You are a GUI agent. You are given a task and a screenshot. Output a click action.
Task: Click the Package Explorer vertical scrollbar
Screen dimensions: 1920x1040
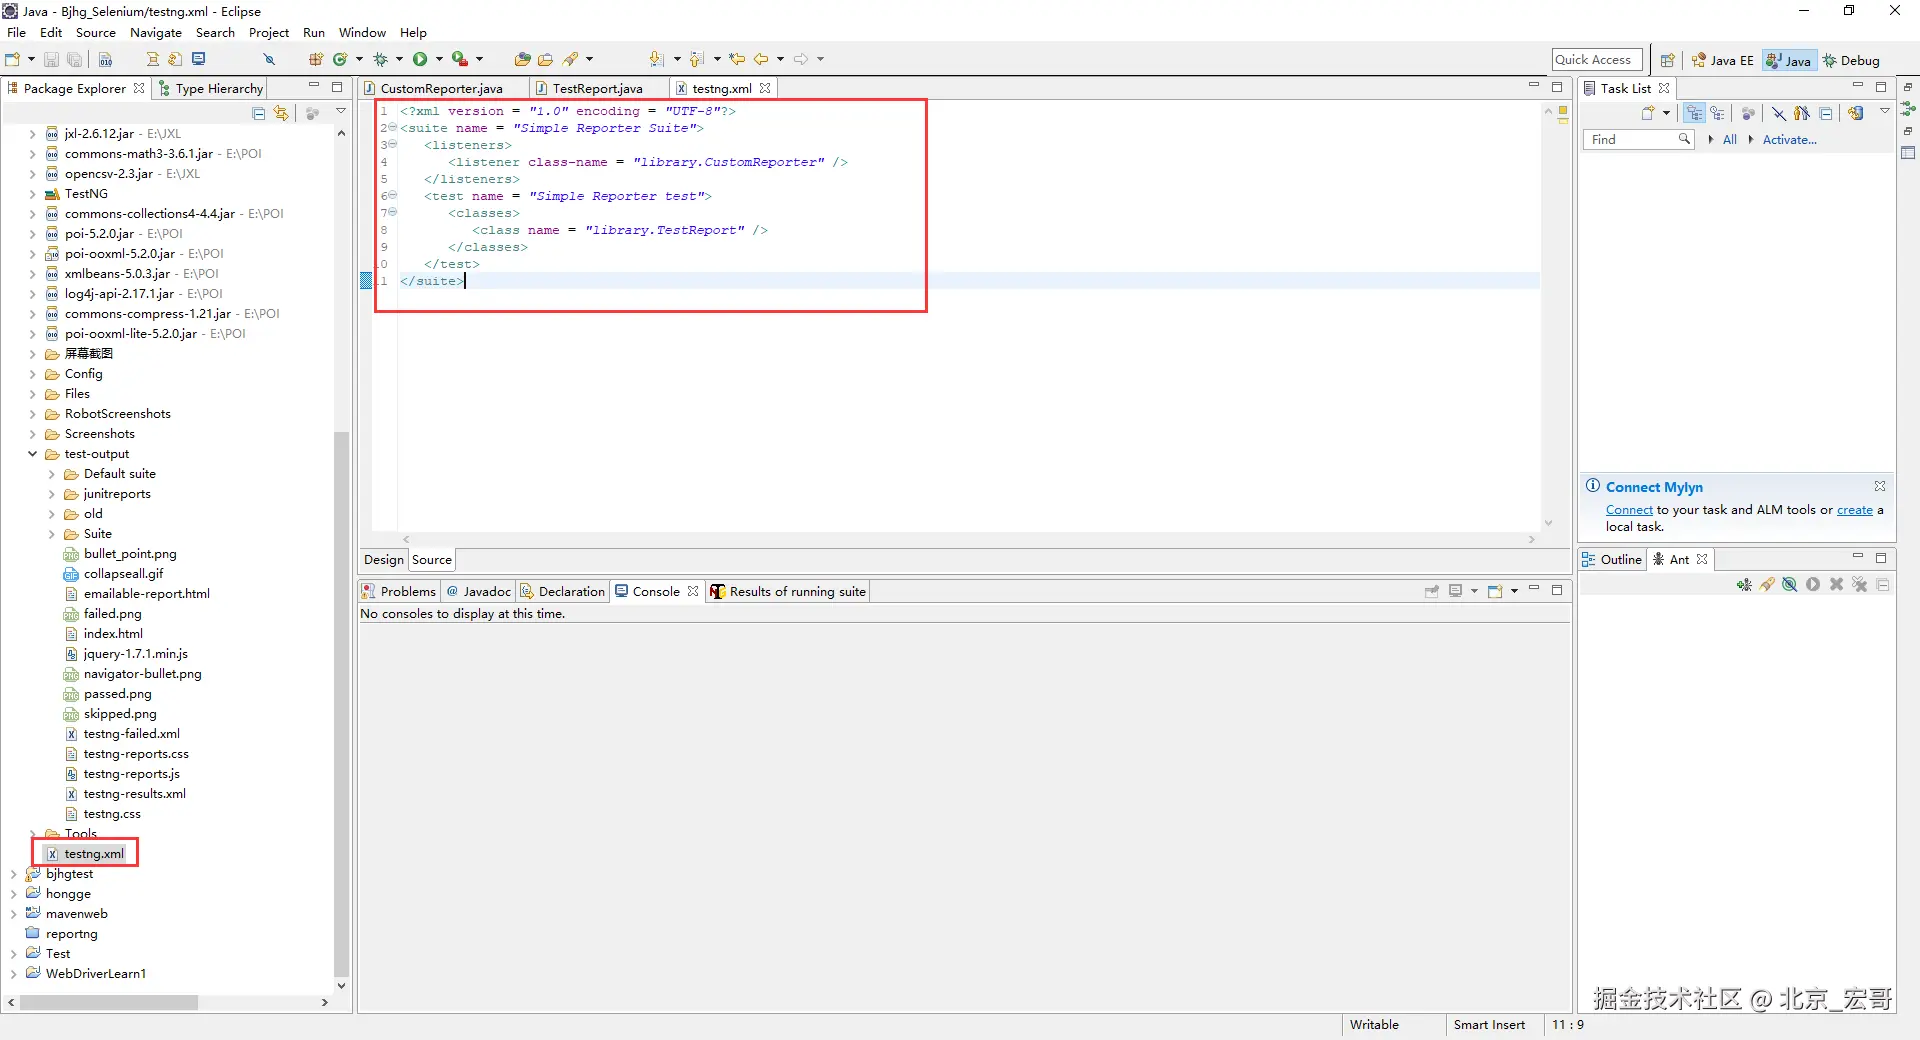(341, 703)
